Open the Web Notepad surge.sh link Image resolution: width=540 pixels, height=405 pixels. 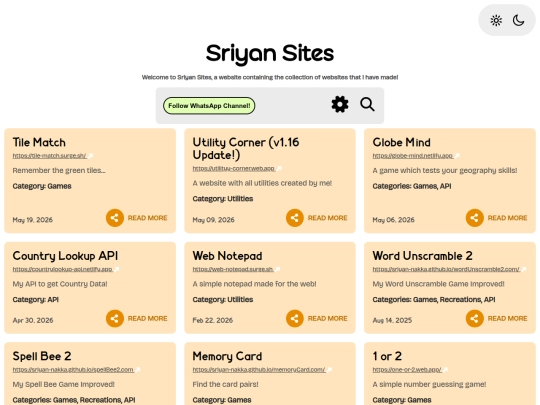pyautogui.click(x=236, y=269)
